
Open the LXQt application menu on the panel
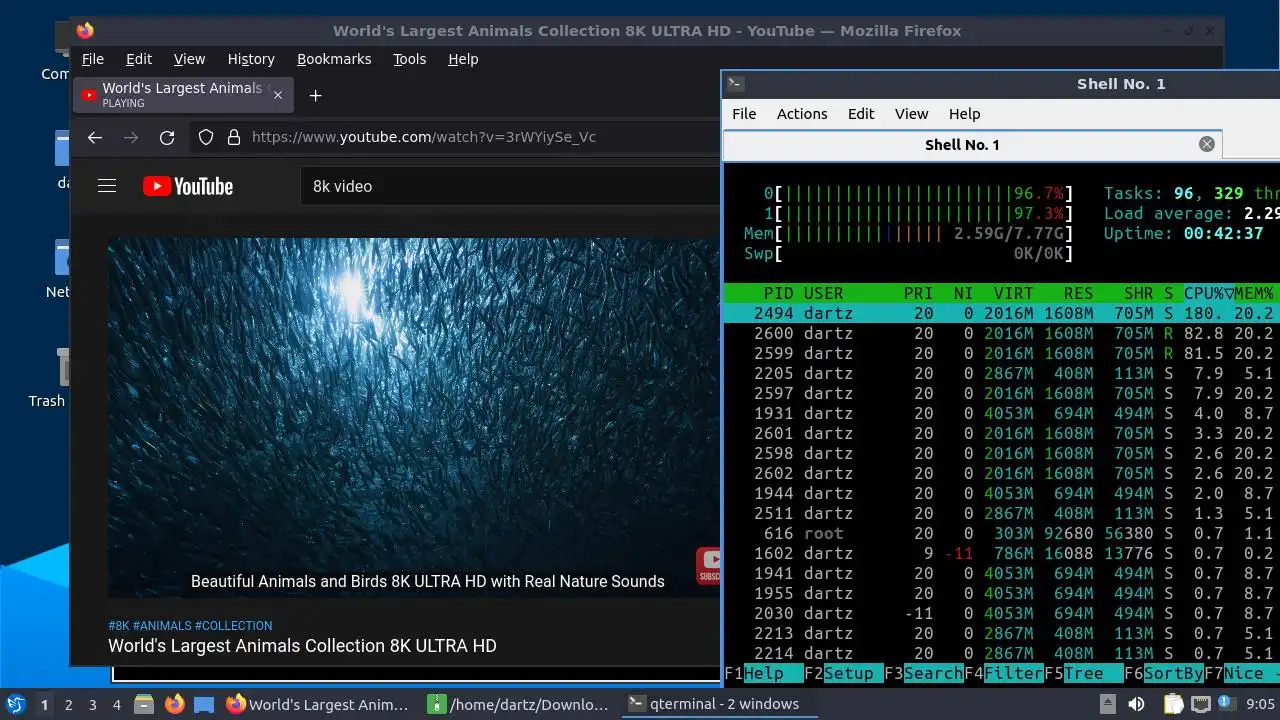pos(15,704)
